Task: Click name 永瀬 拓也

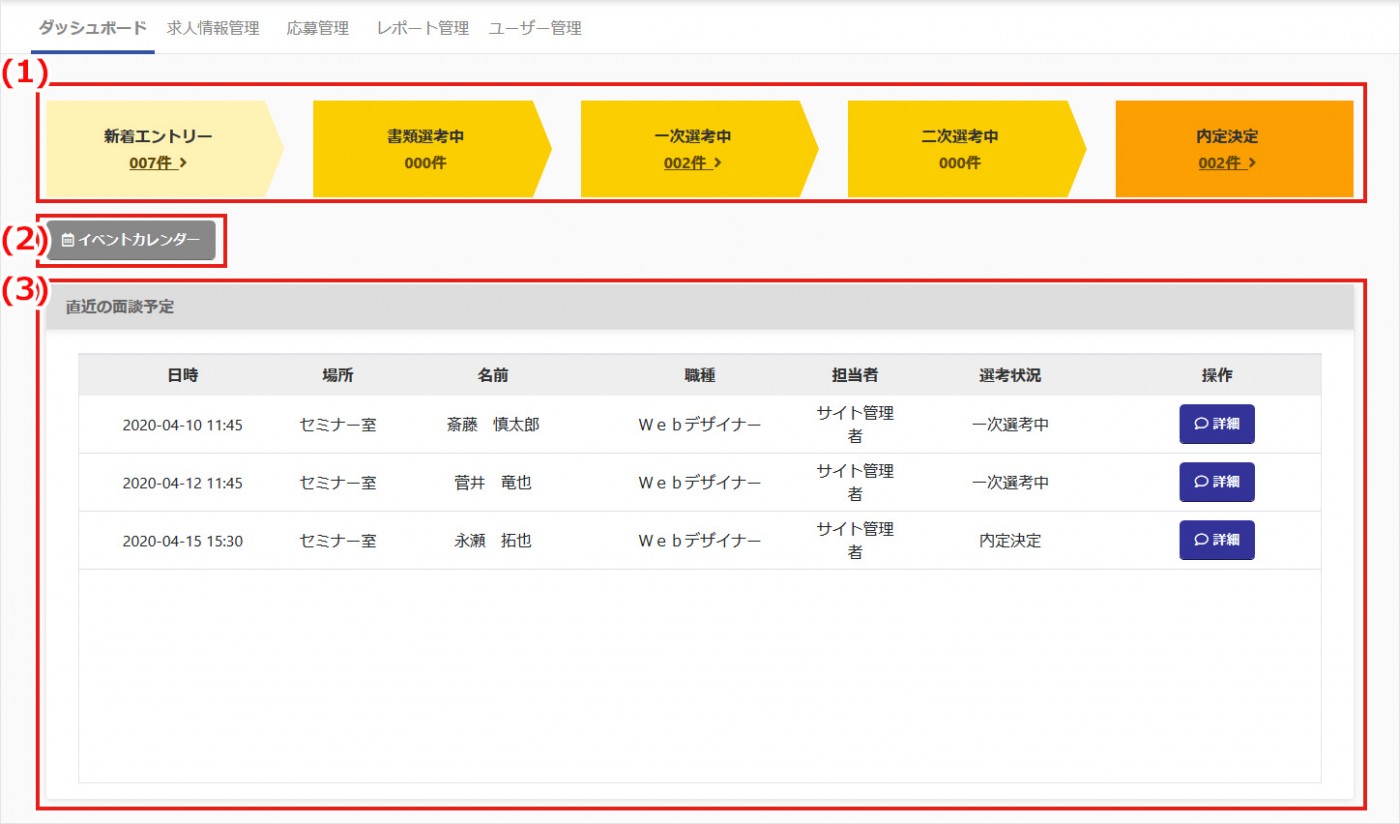Action: [x=492, y=541]
